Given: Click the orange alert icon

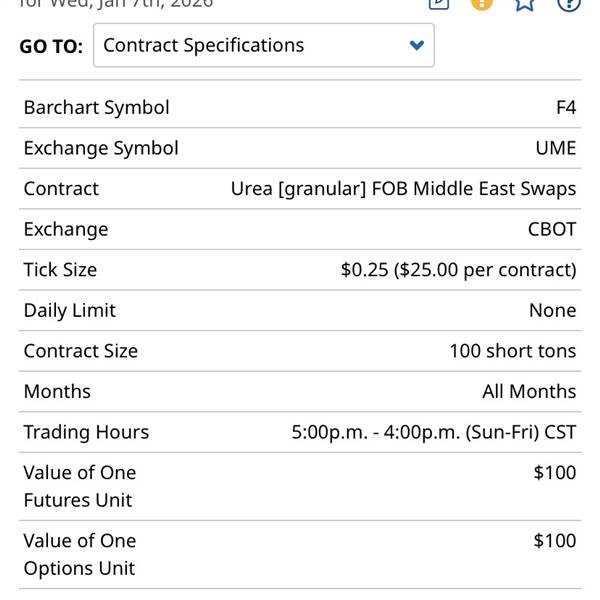Looking at the screenshot, I should click(x=482, y=3).
